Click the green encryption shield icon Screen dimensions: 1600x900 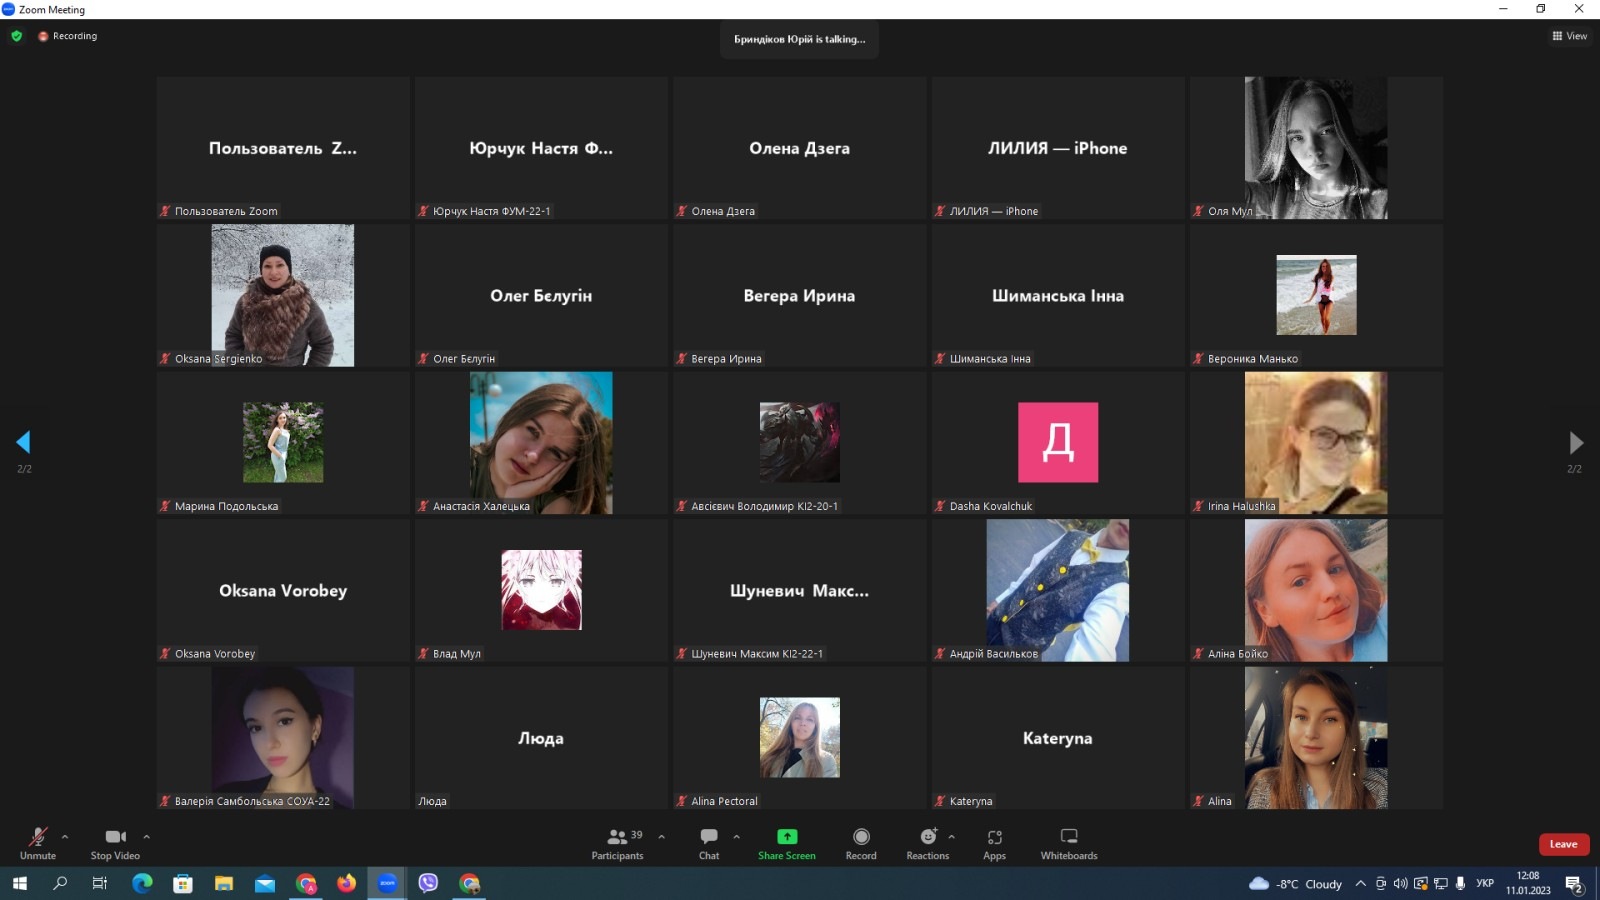(16, 36)
